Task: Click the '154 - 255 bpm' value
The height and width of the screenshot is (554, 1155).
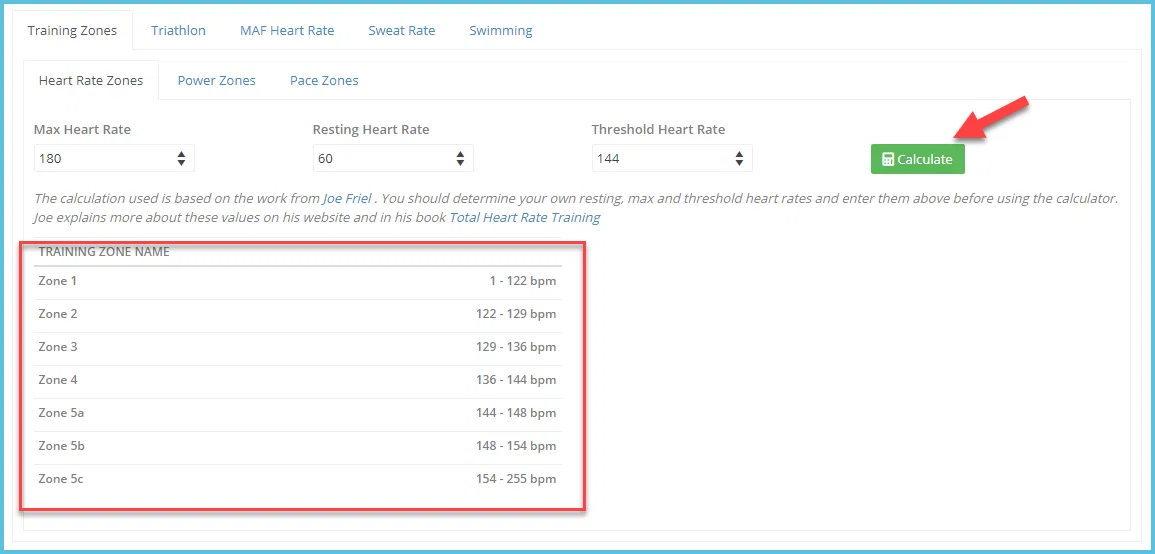Action: (x=516, y=479)
